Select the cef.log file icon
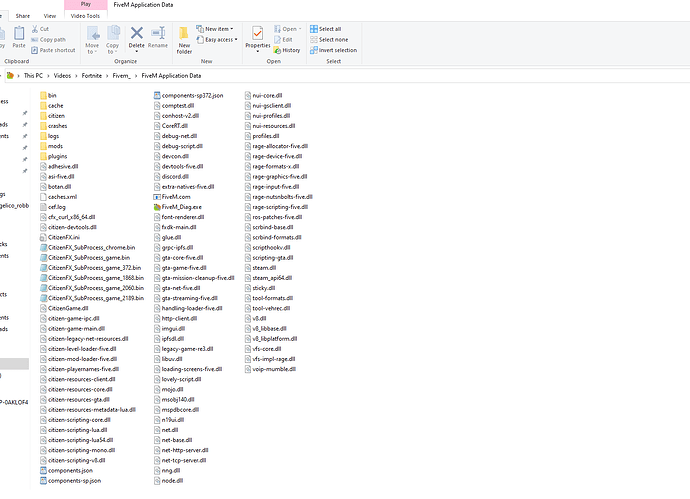690x499 pixels. (43, 207)
